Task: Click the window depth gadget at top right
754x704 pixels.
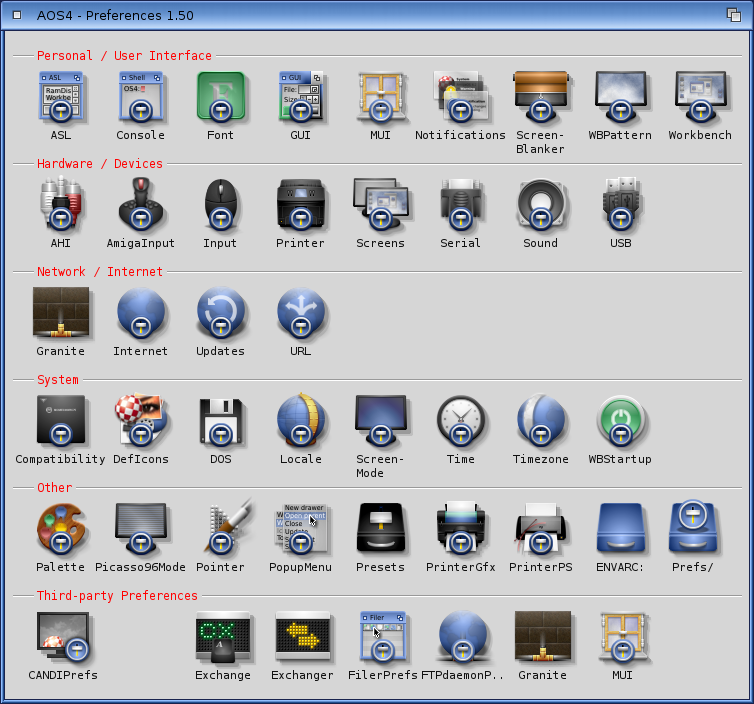Action: tap(734, 15)
